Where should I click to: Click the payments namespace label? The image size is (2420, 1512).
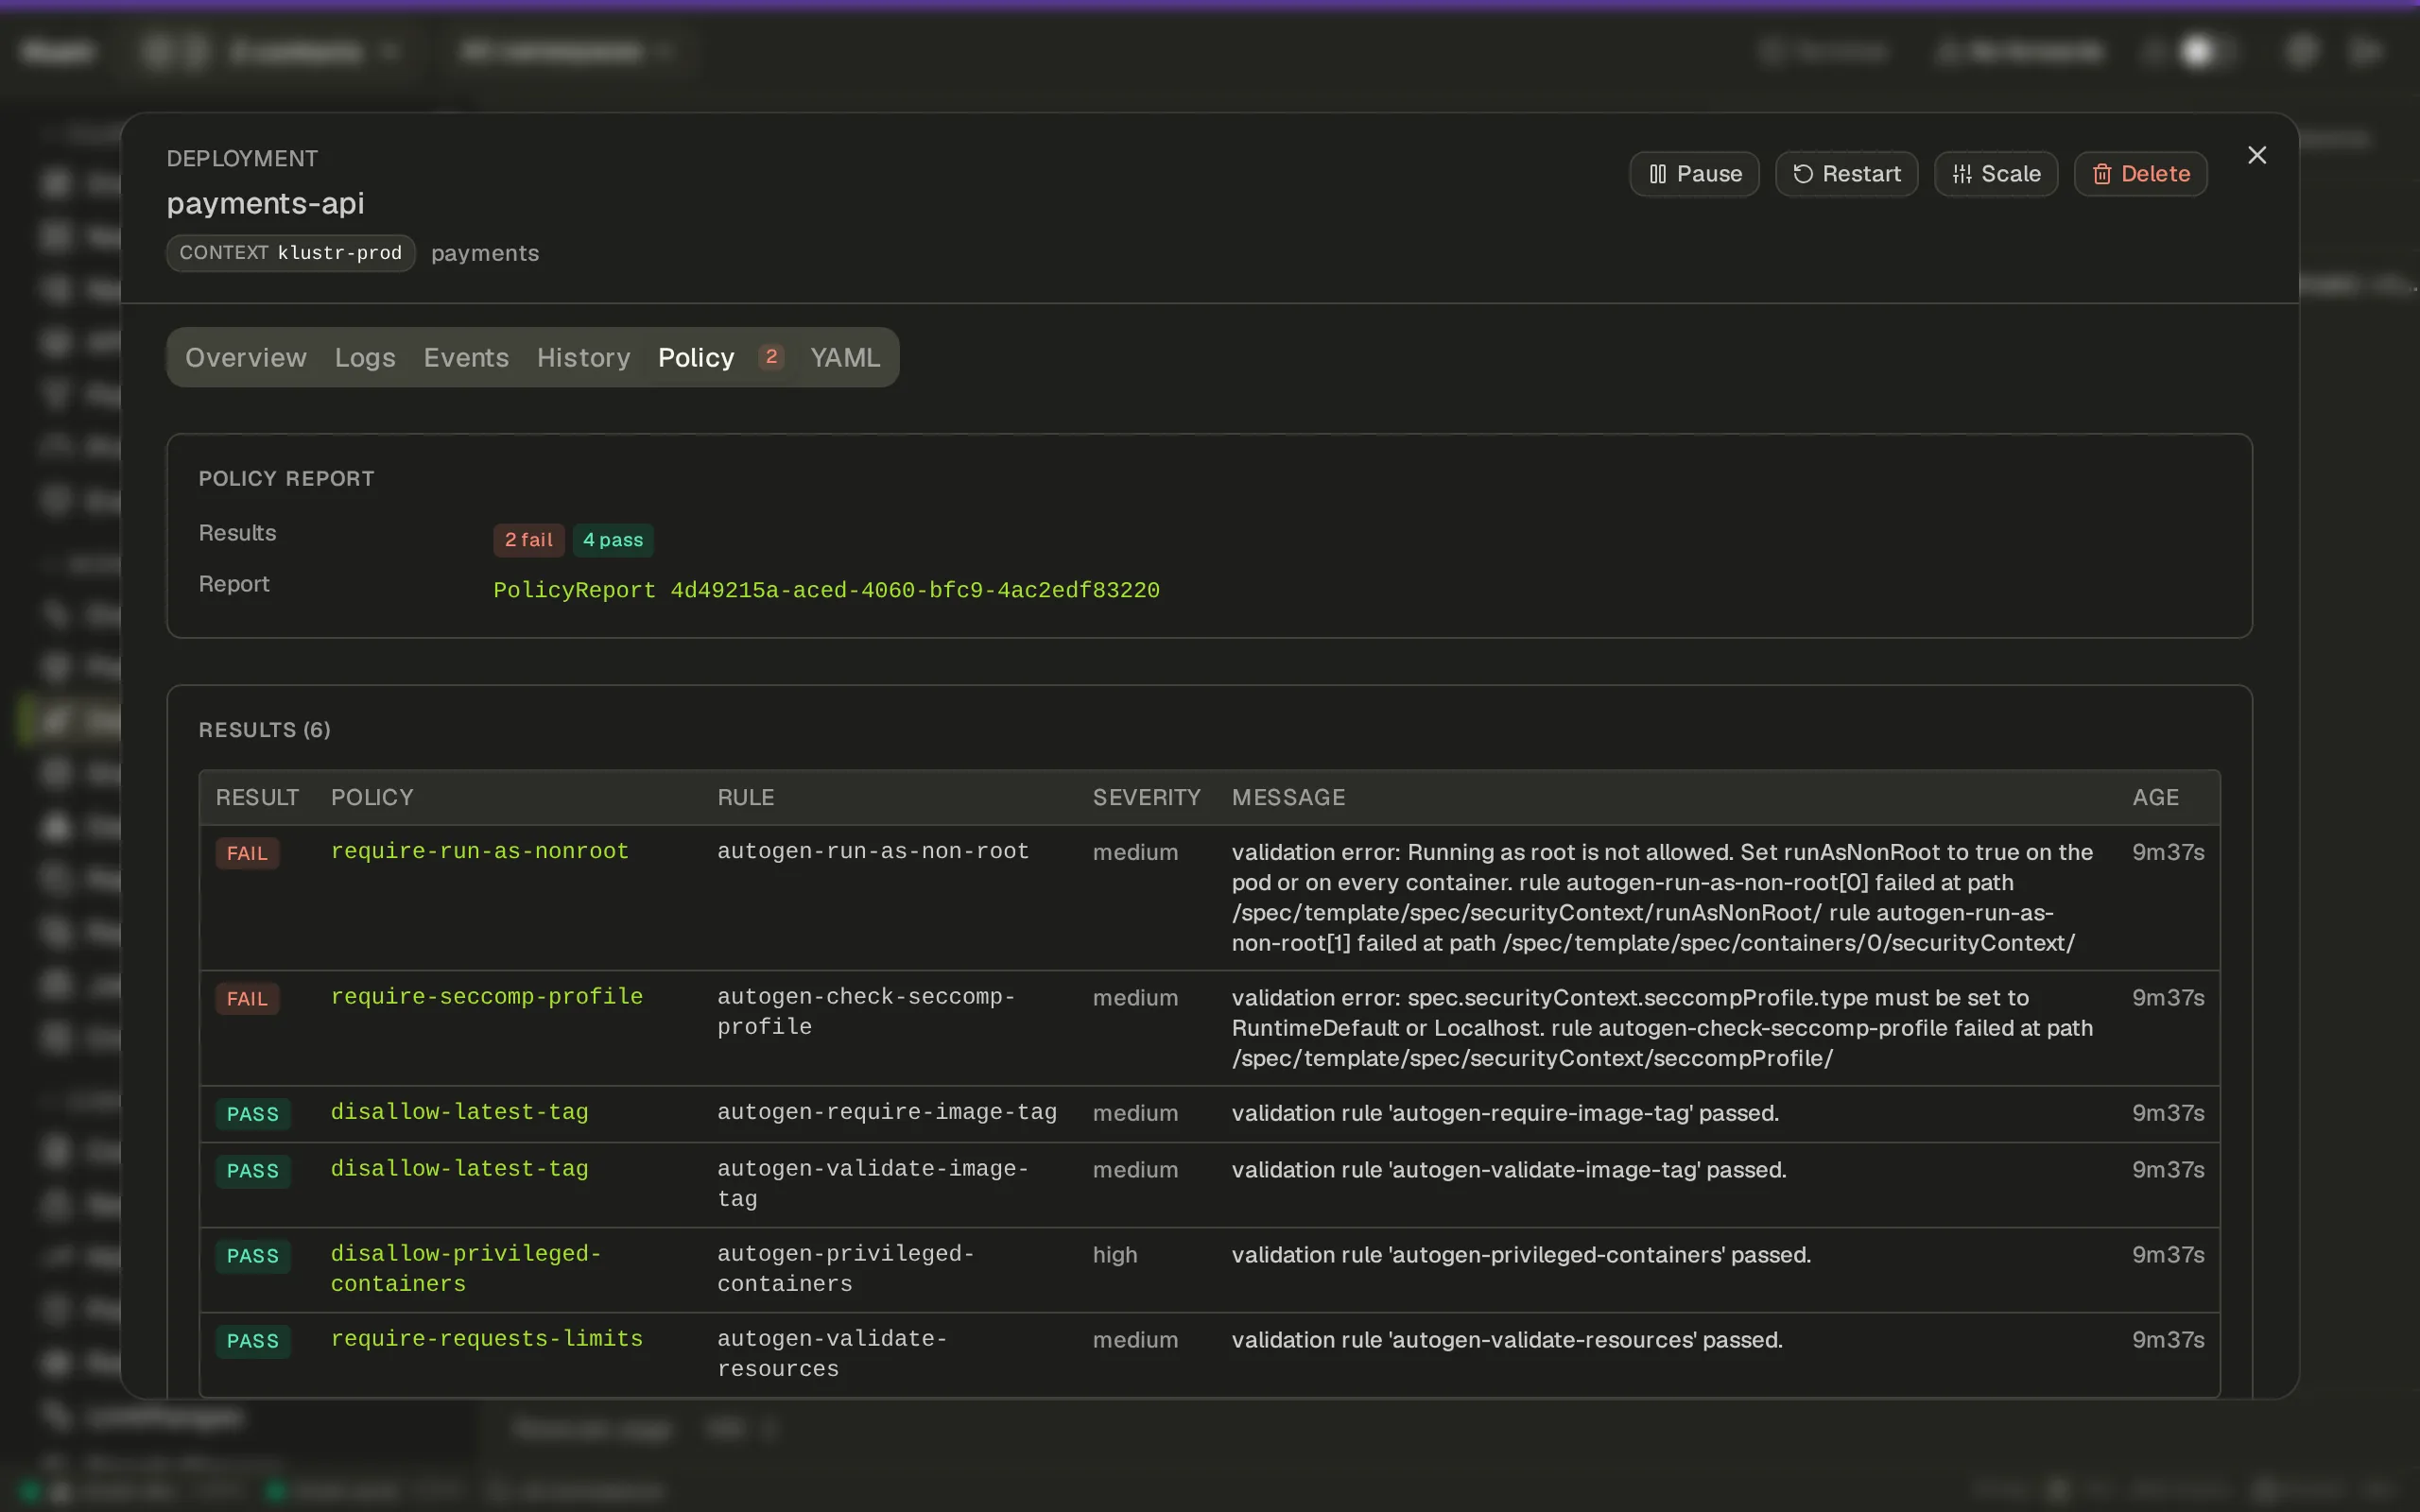pos(485,253)
